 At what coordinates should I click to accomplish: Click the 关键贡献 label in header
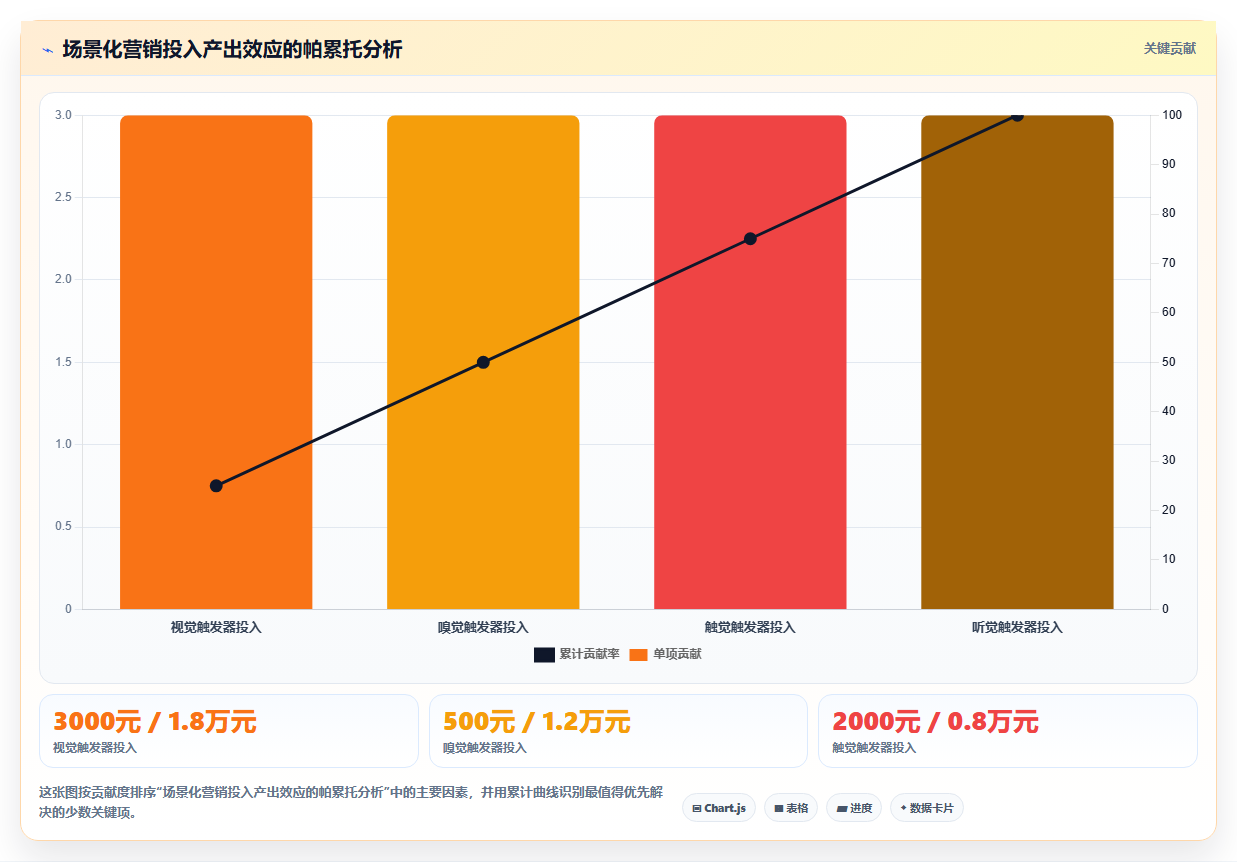pos(1170,48)
